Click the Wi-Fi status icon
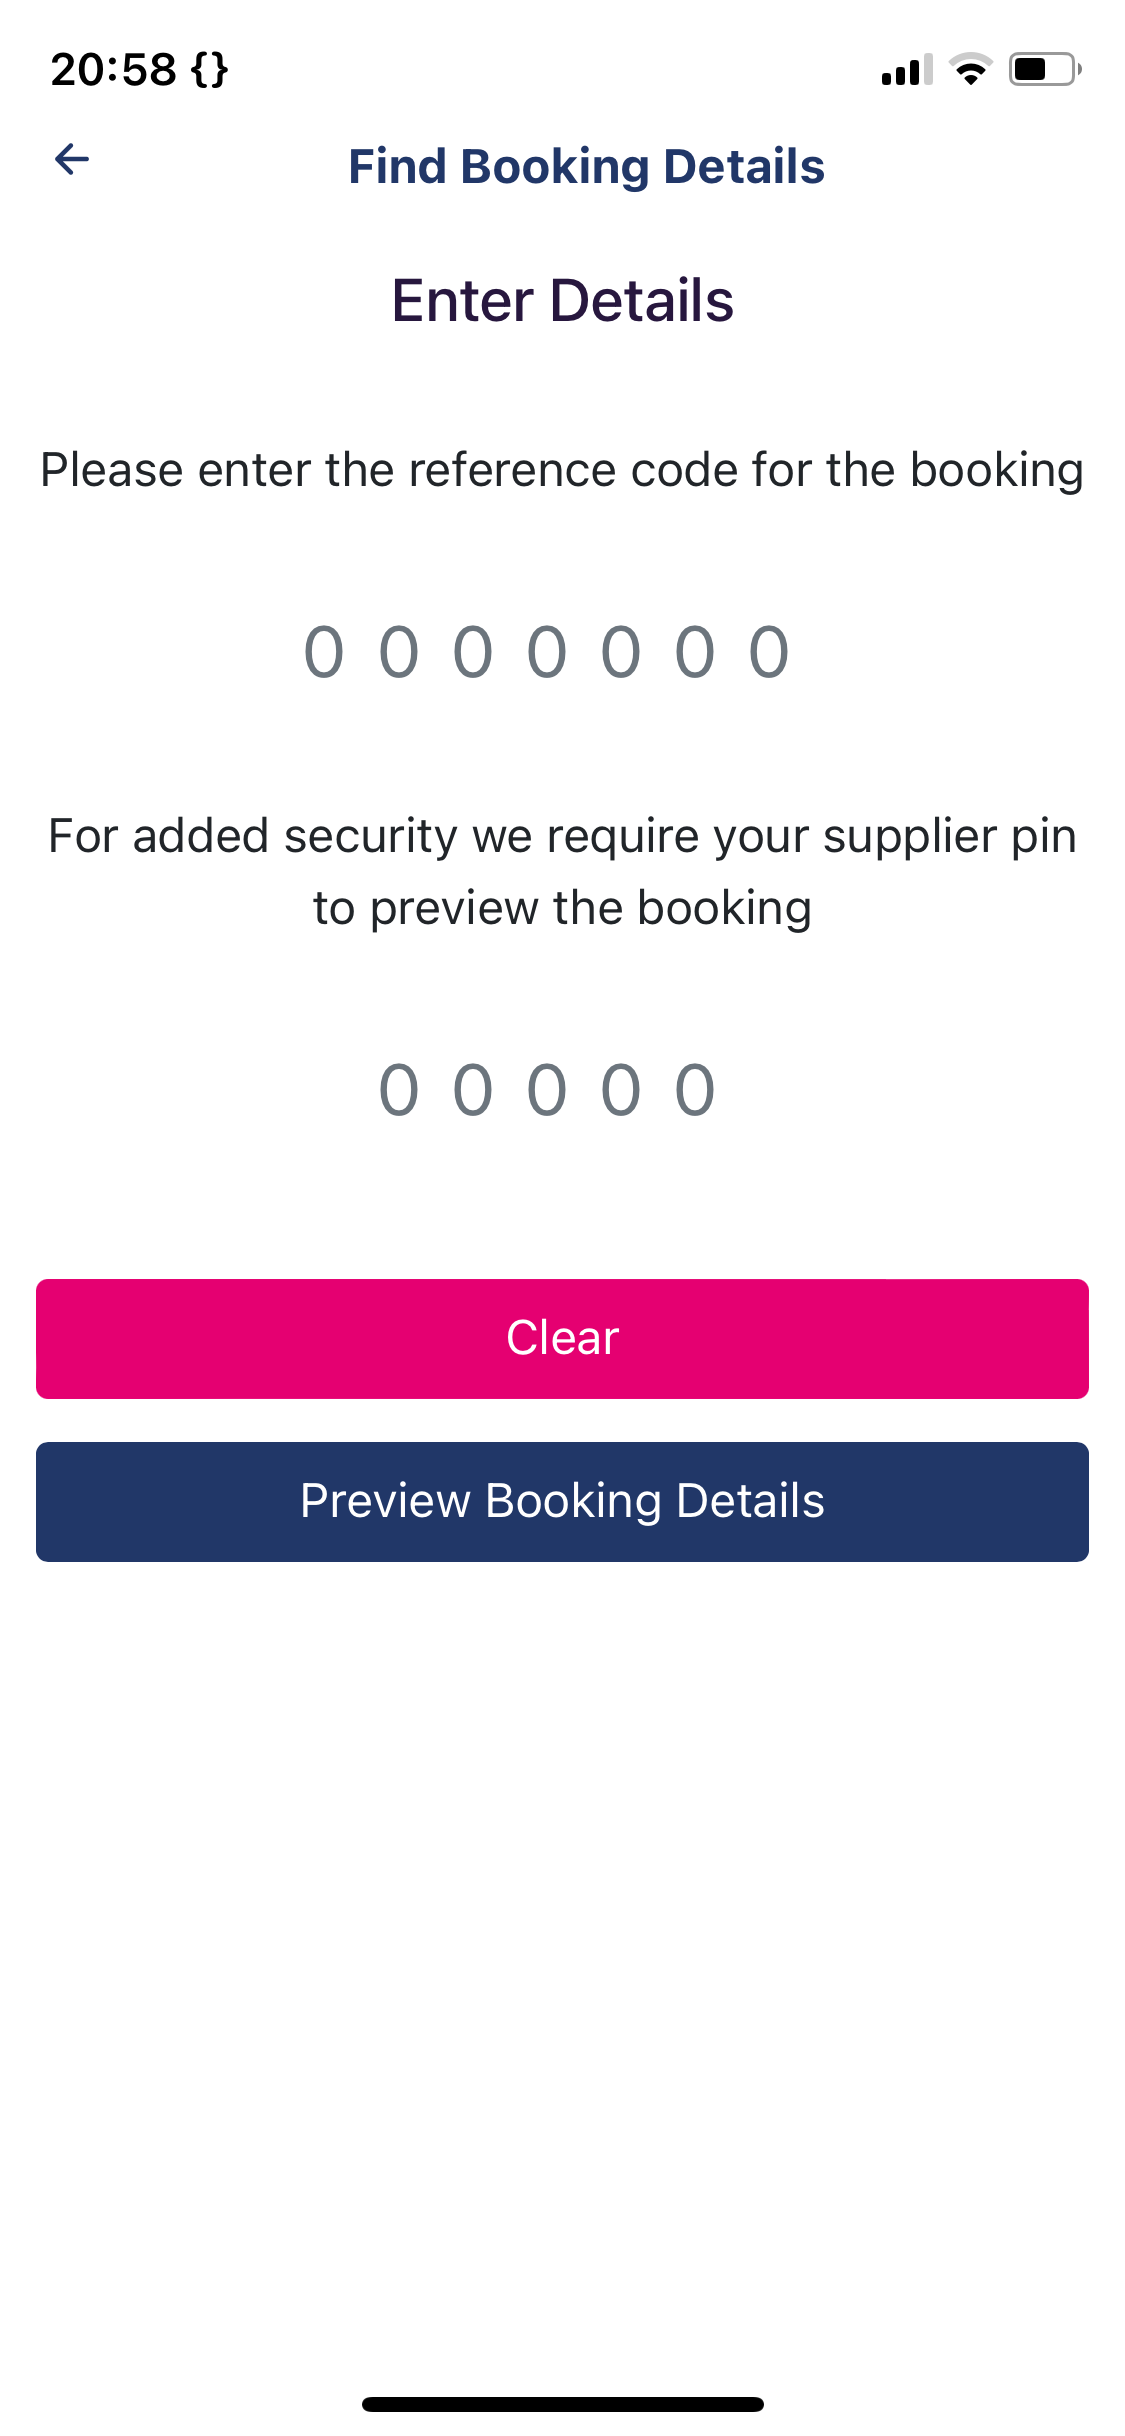Screen dimensions: 1125x2436 [970, 70]
